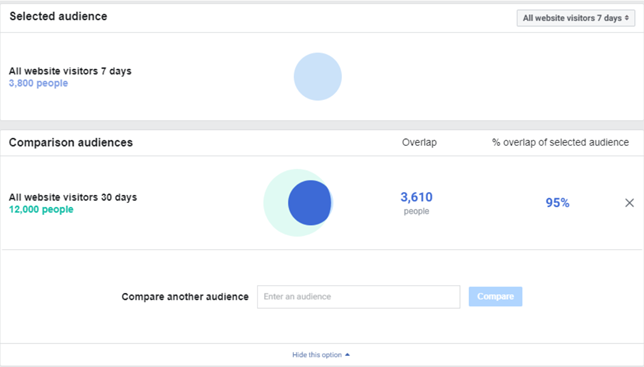The height and width of the screenshot is (367, 644).
Task: Click the light blue selected audience circle
Action: [x=317, y=76]
